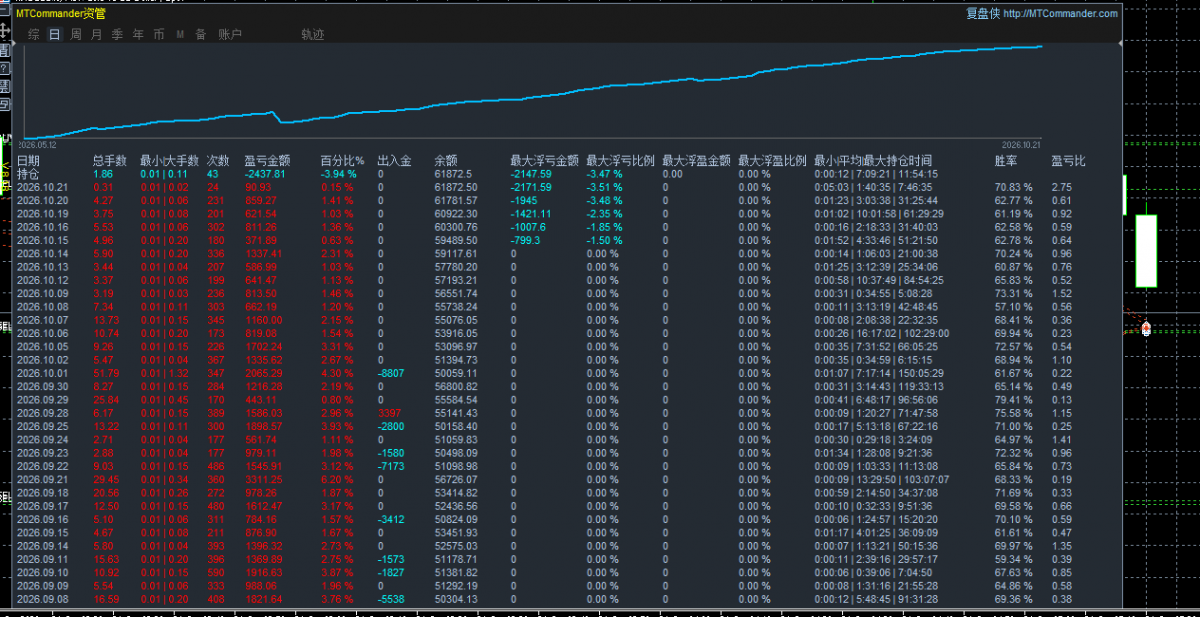Click the 复盘侠 label at top right

[x=982, y=14]
